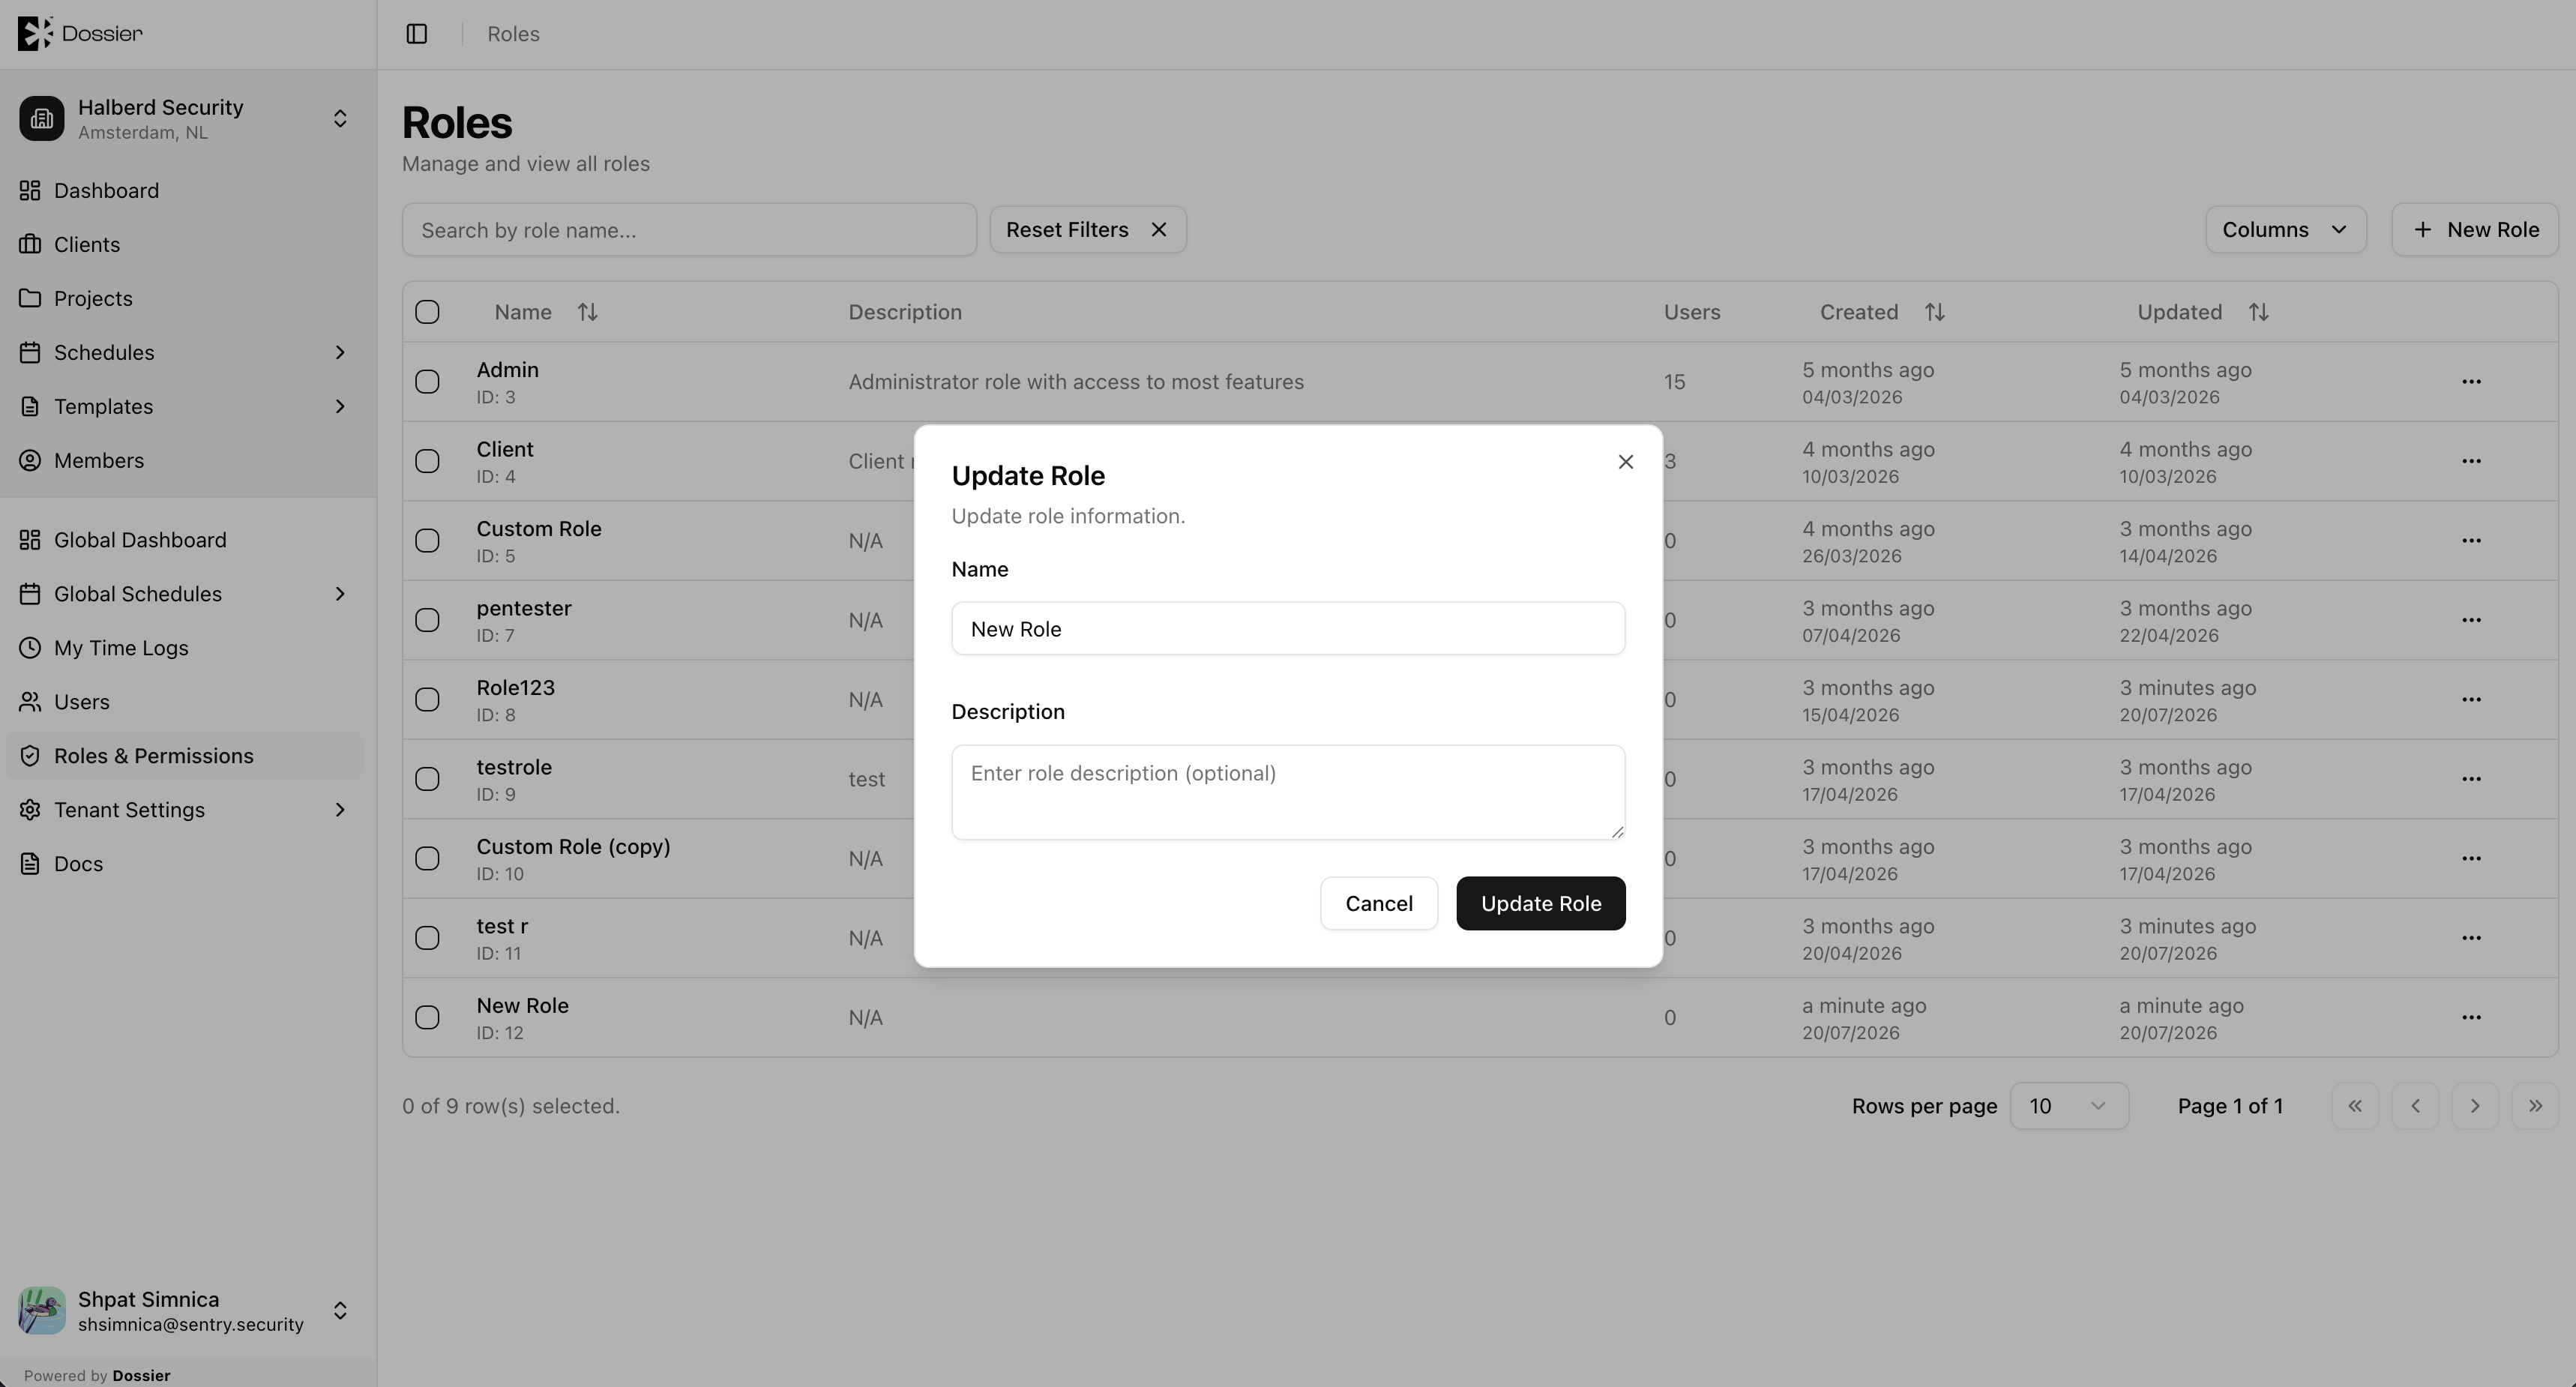2576x1387 pixels.
Task: Focus the Search by role name field
Action: [x=689, y=230]
